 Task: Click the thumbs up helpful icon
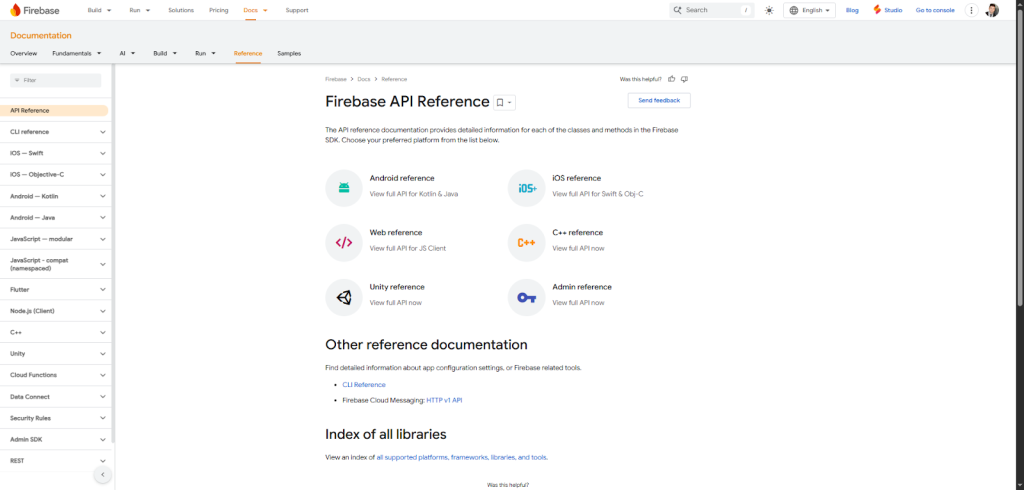pyautogui.click(x=672, y=79)
